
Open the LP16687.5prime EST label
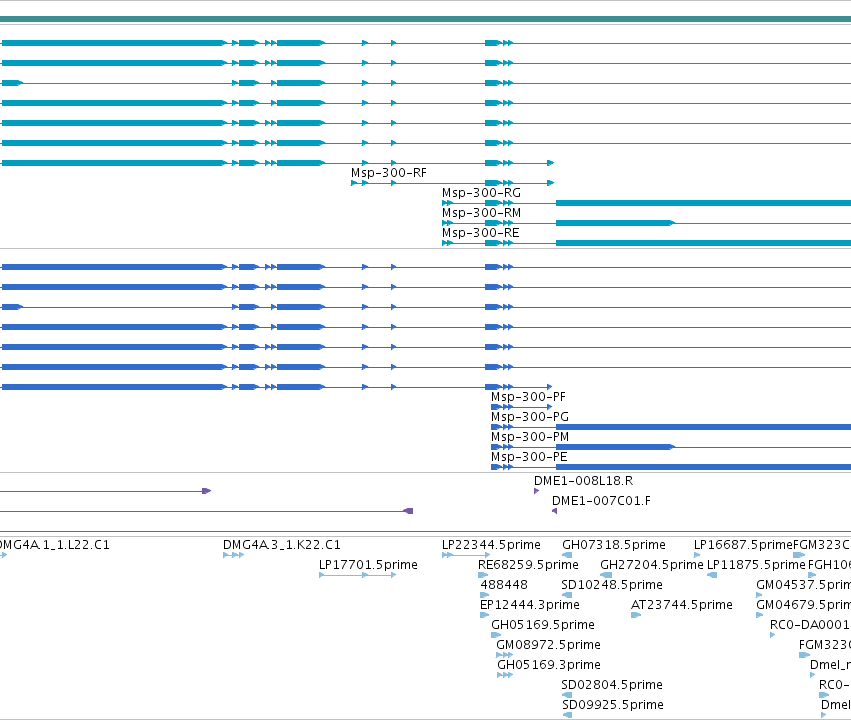(743, 545)
